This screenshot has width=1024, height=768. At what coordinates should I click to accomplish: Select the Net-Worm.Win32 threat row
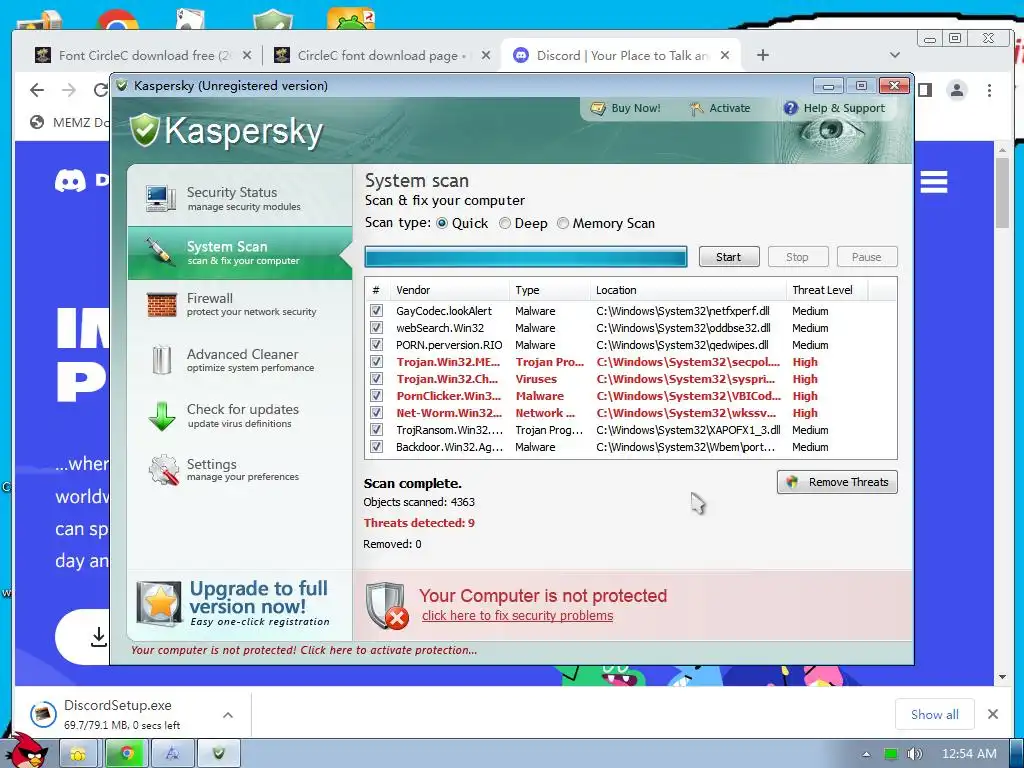click(x=630, y=413)
